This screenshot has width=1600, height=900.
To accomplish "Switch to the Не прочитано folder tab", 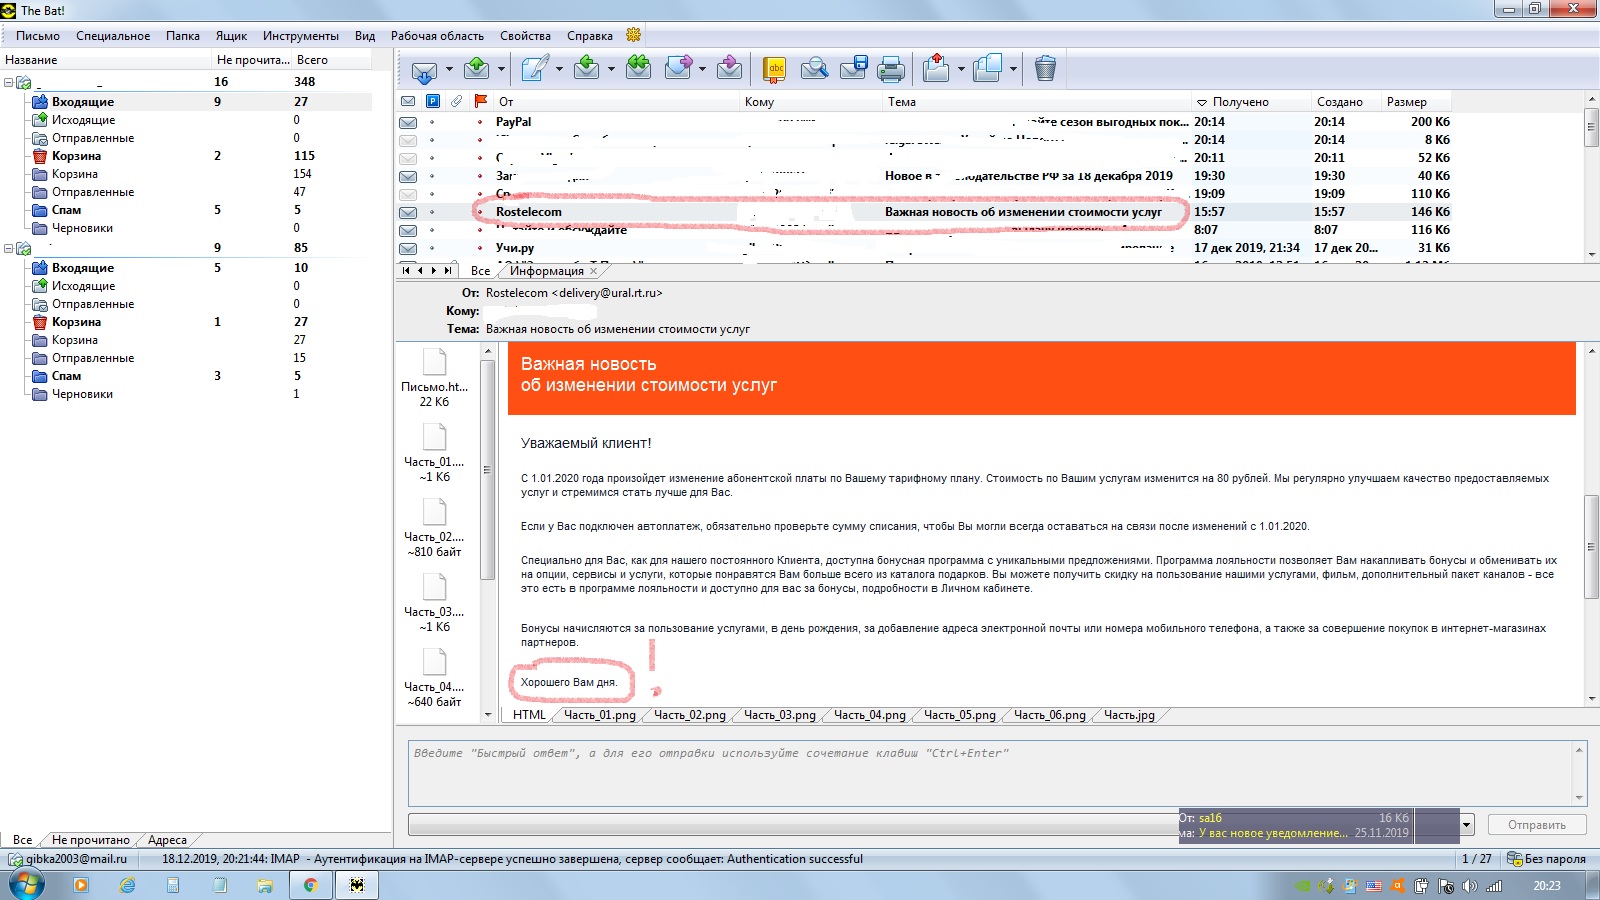I will (x=91, y=840).
